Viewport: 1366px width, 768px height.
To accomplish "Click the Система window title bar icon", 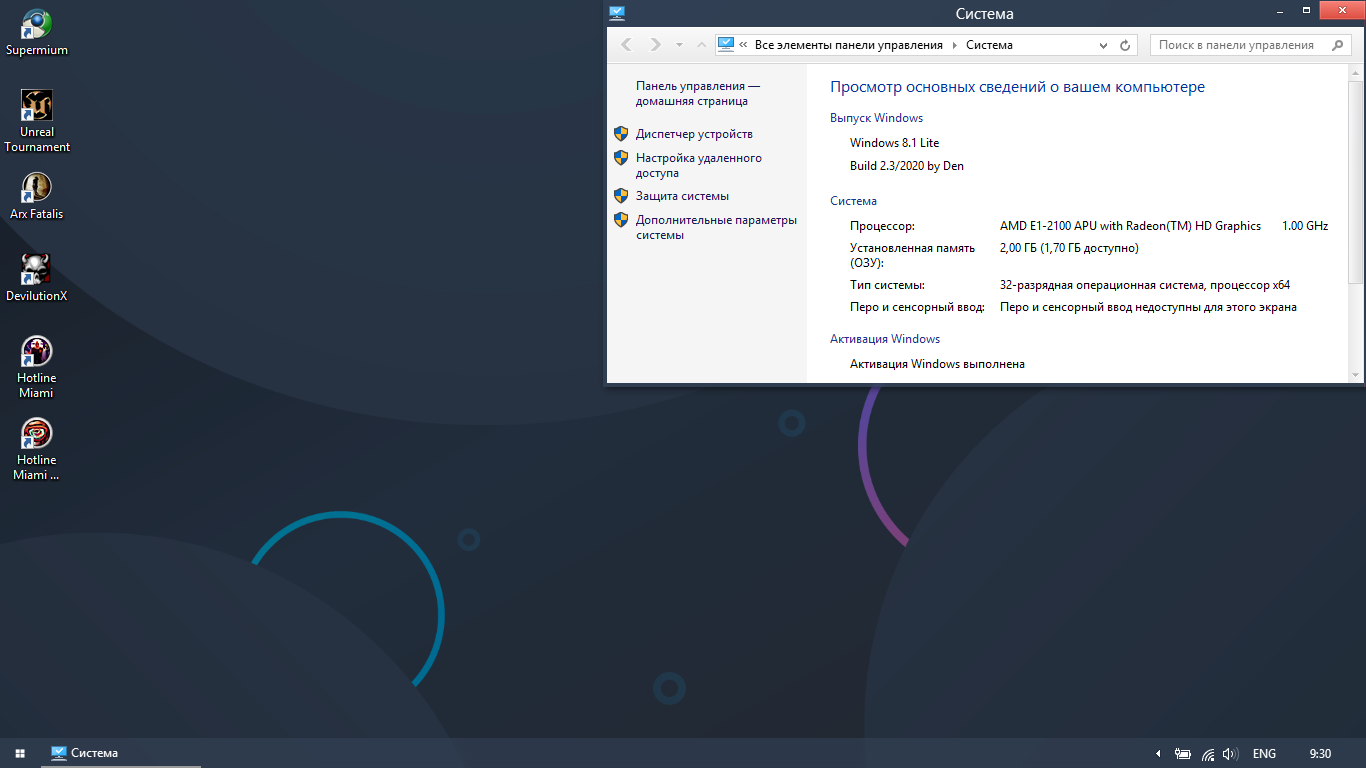I will pos(617,13).
